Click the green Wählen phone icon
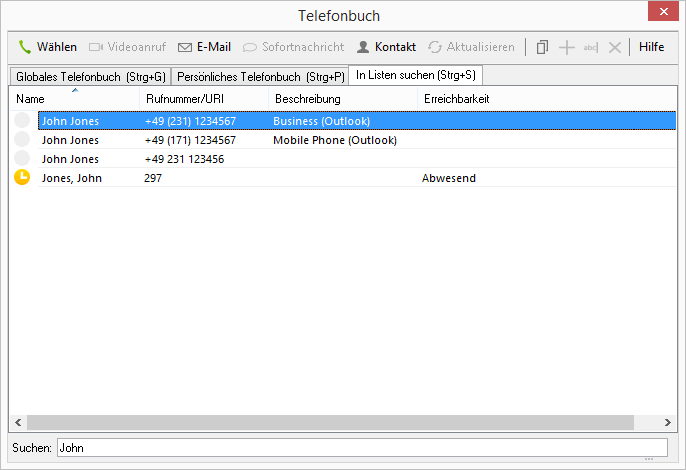The image size is (686, 470). click(25, 47)
